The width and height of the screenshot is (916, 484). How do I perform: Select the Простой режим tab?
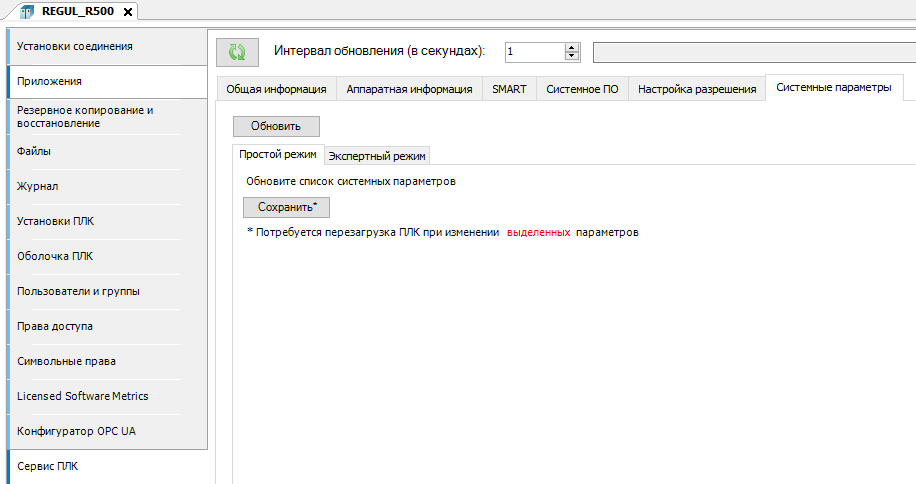[278, 154]
